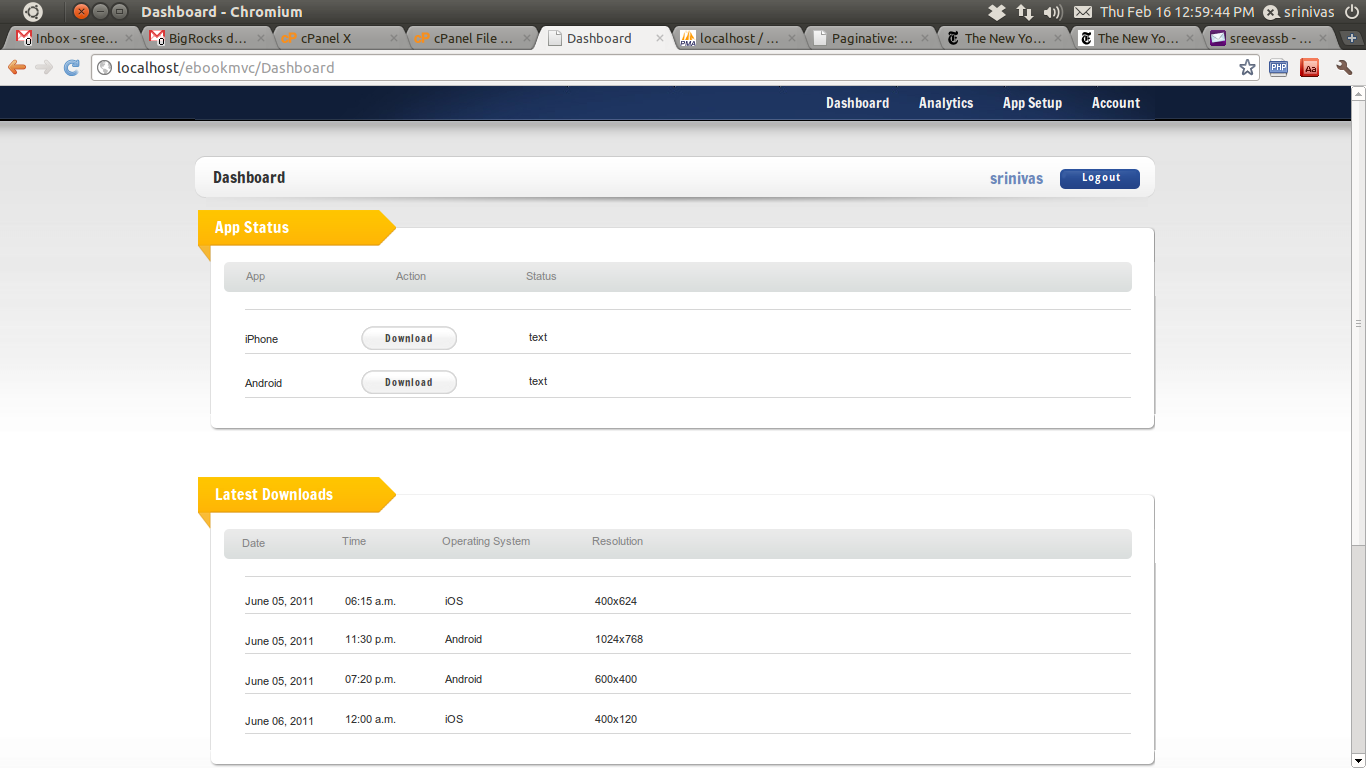
Task: Download the iPhone app
Action: coord(408,338)
